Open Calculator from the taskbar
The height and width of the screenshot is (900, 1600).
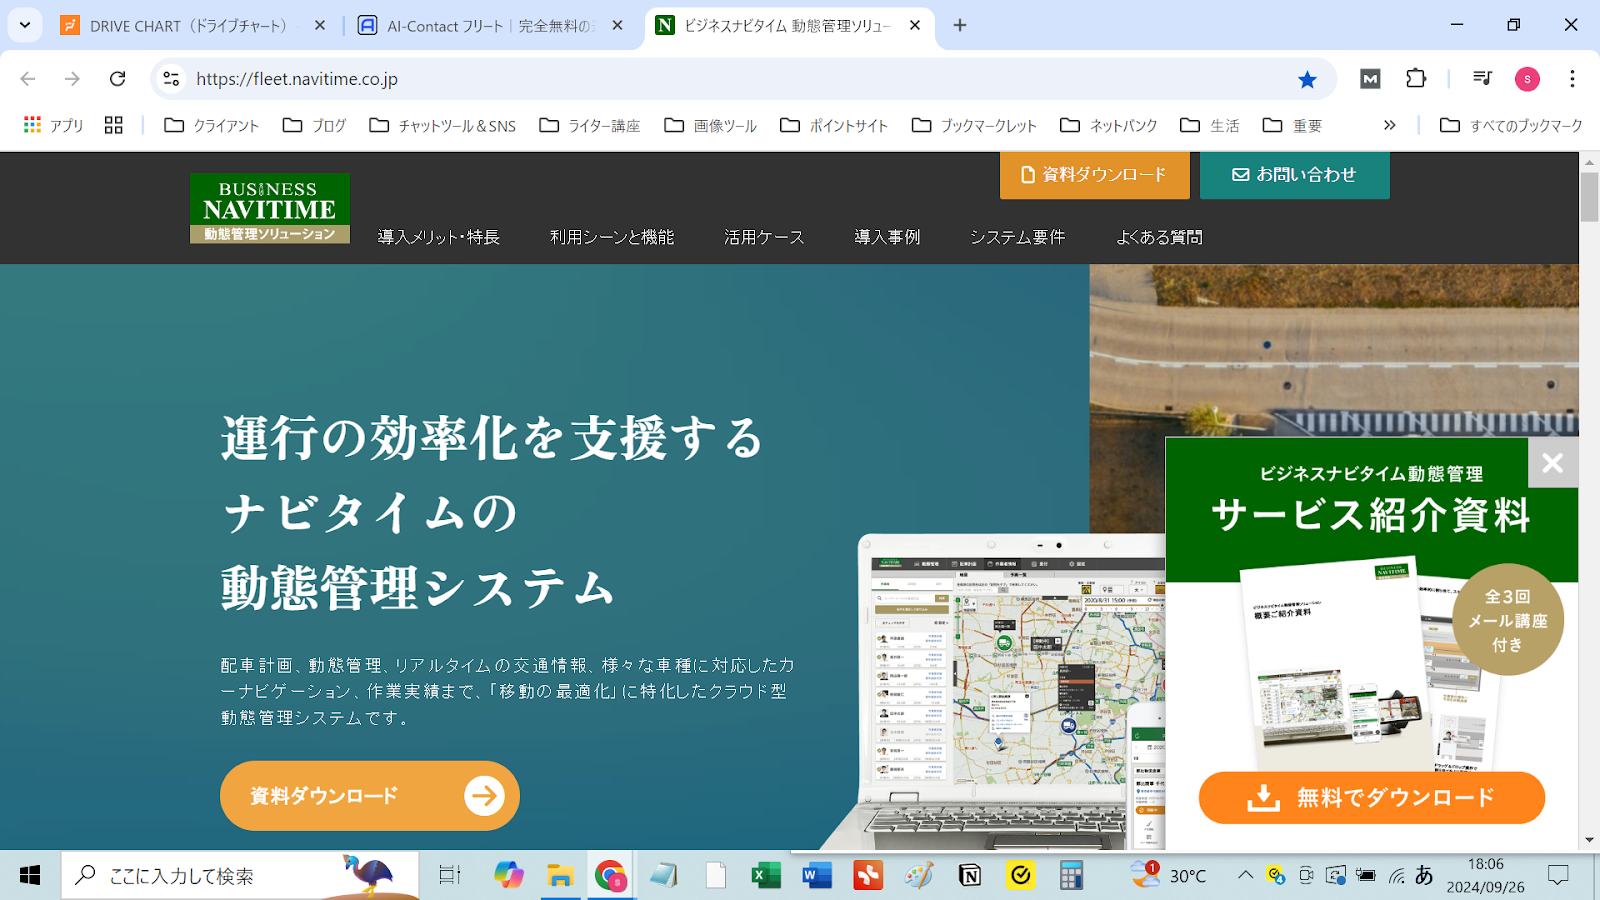1071,876
